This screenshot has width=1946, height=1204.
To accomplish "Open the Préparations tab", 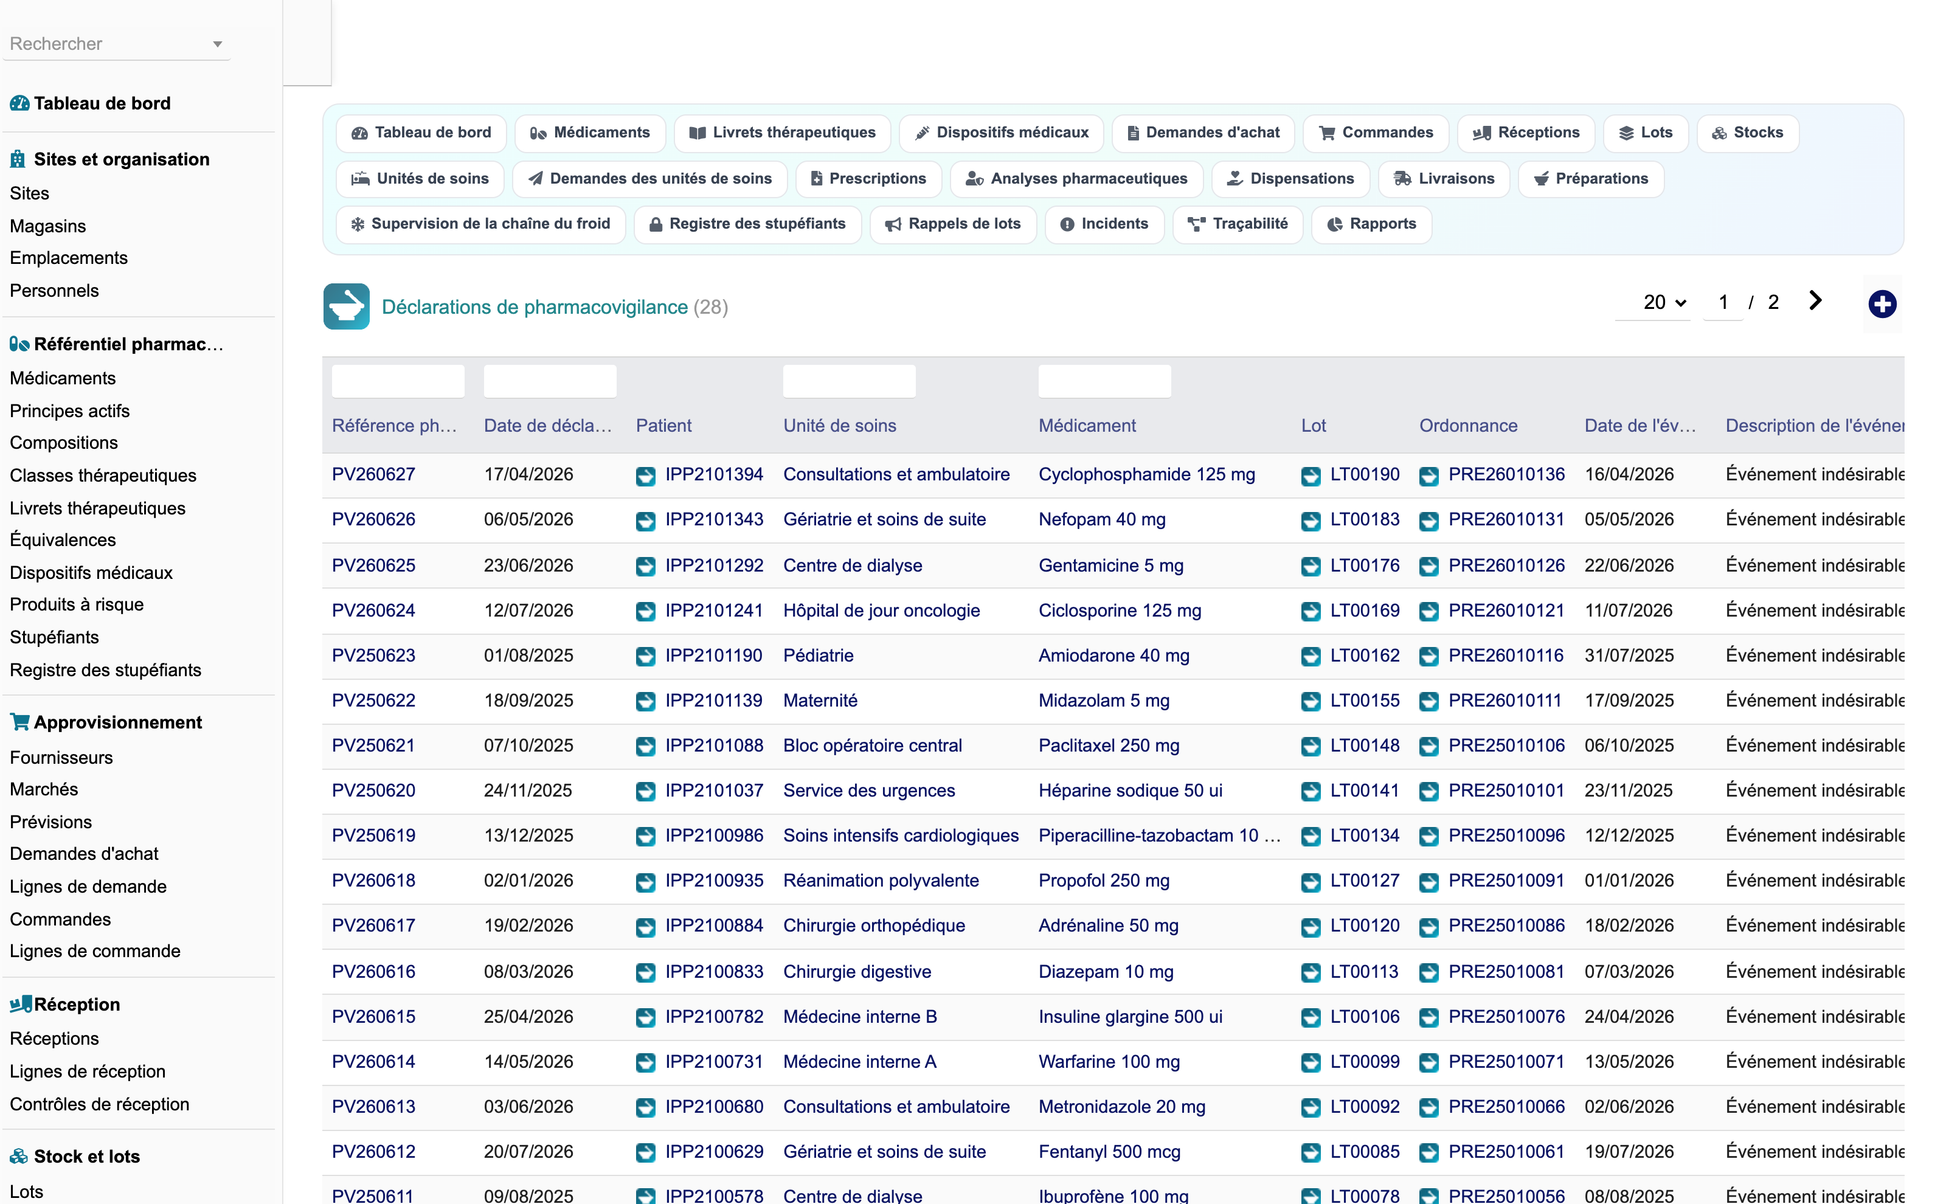I will pyautogui.click(x=1590, y=179).
